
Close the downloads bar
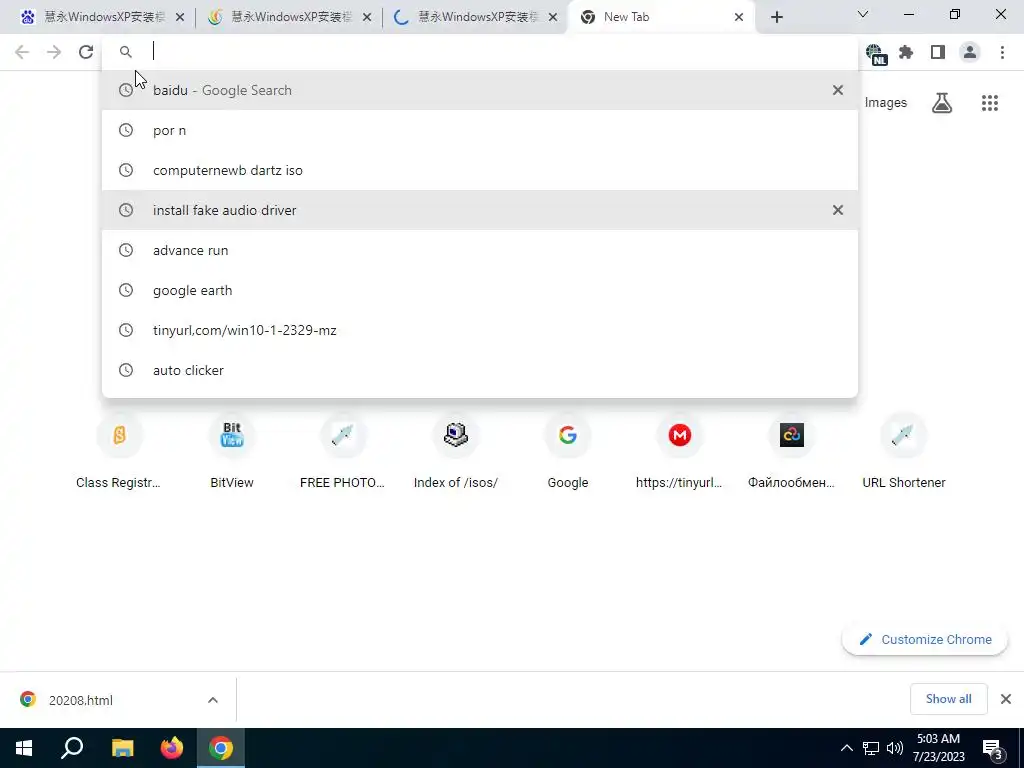1006,699
